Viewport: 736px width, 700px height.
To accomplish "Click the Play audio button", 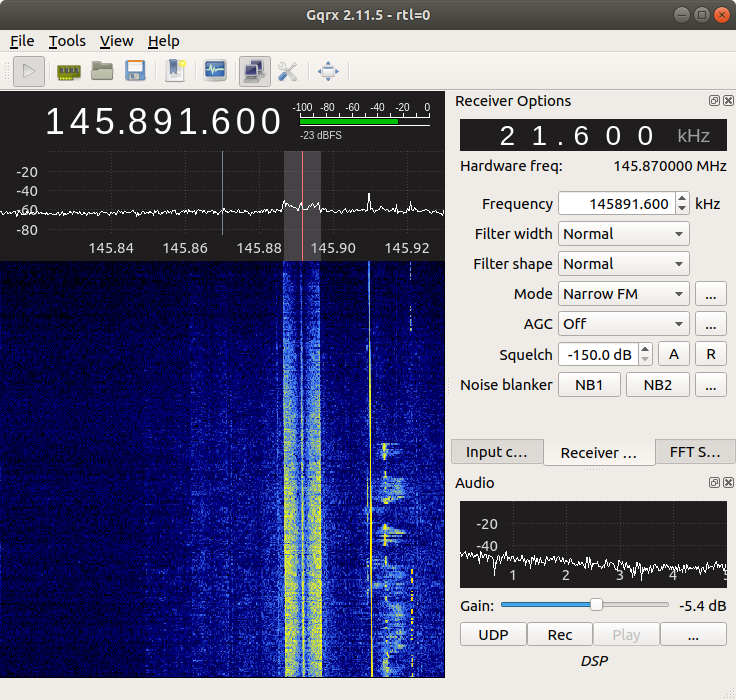I will click(x=626, y=635).
